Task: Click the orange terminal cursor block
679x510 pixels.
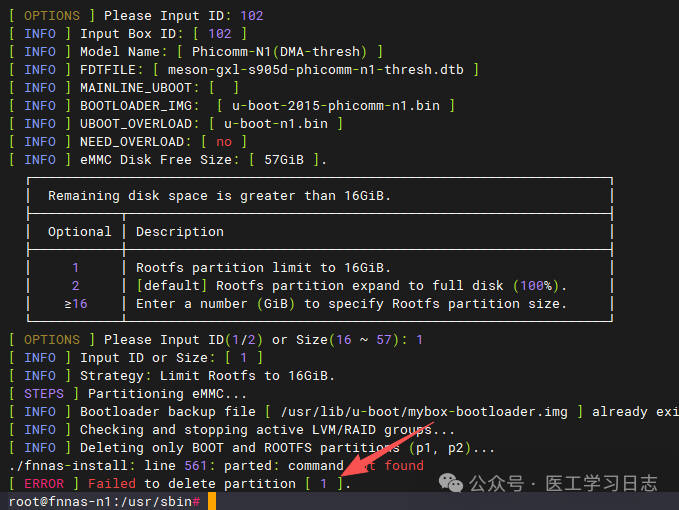Action: [x=211, y=502]
